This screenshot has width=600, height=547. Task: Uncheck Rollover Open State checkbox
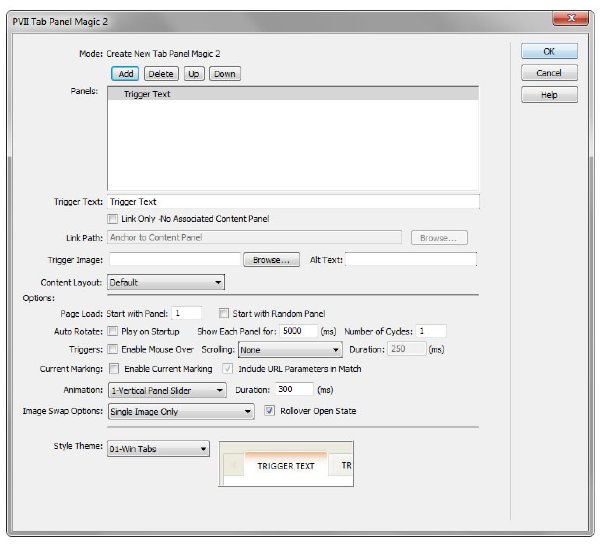click(269, 410)
